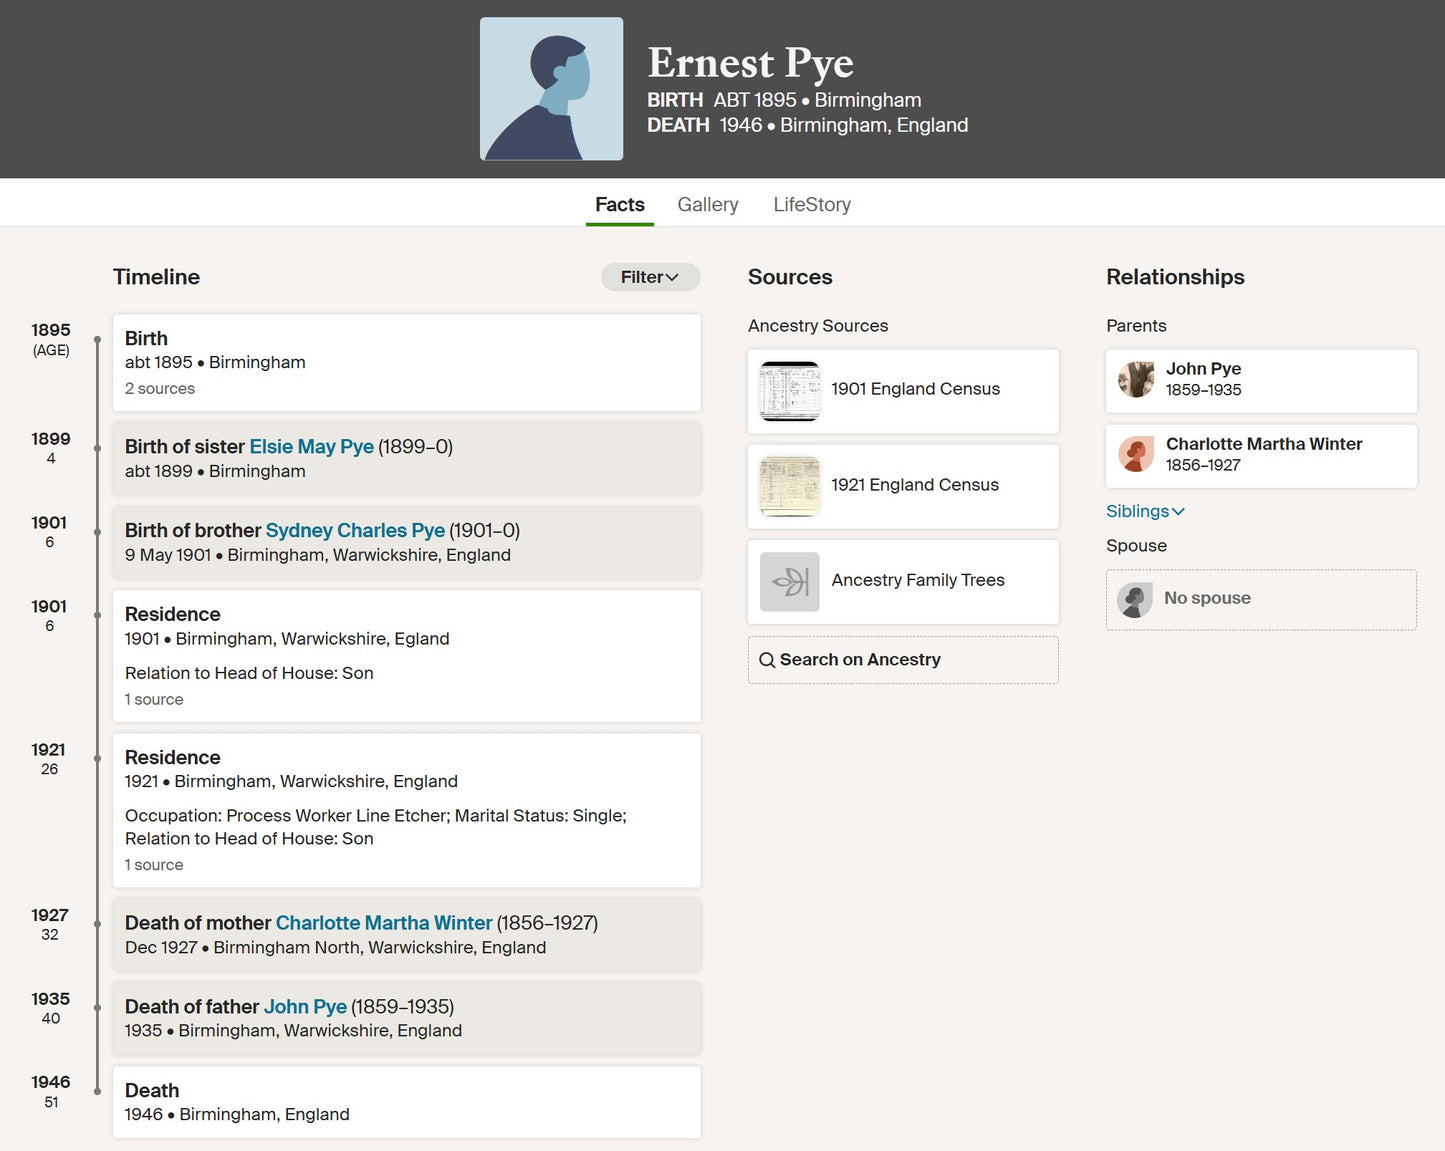
Task: Switch to the Gallery tab
Action: (707, 205)
